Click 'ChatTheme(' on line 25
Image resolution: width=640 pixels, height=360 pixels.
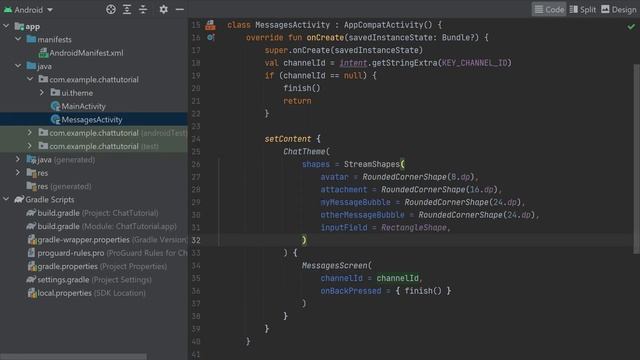[x=307, y=151]
